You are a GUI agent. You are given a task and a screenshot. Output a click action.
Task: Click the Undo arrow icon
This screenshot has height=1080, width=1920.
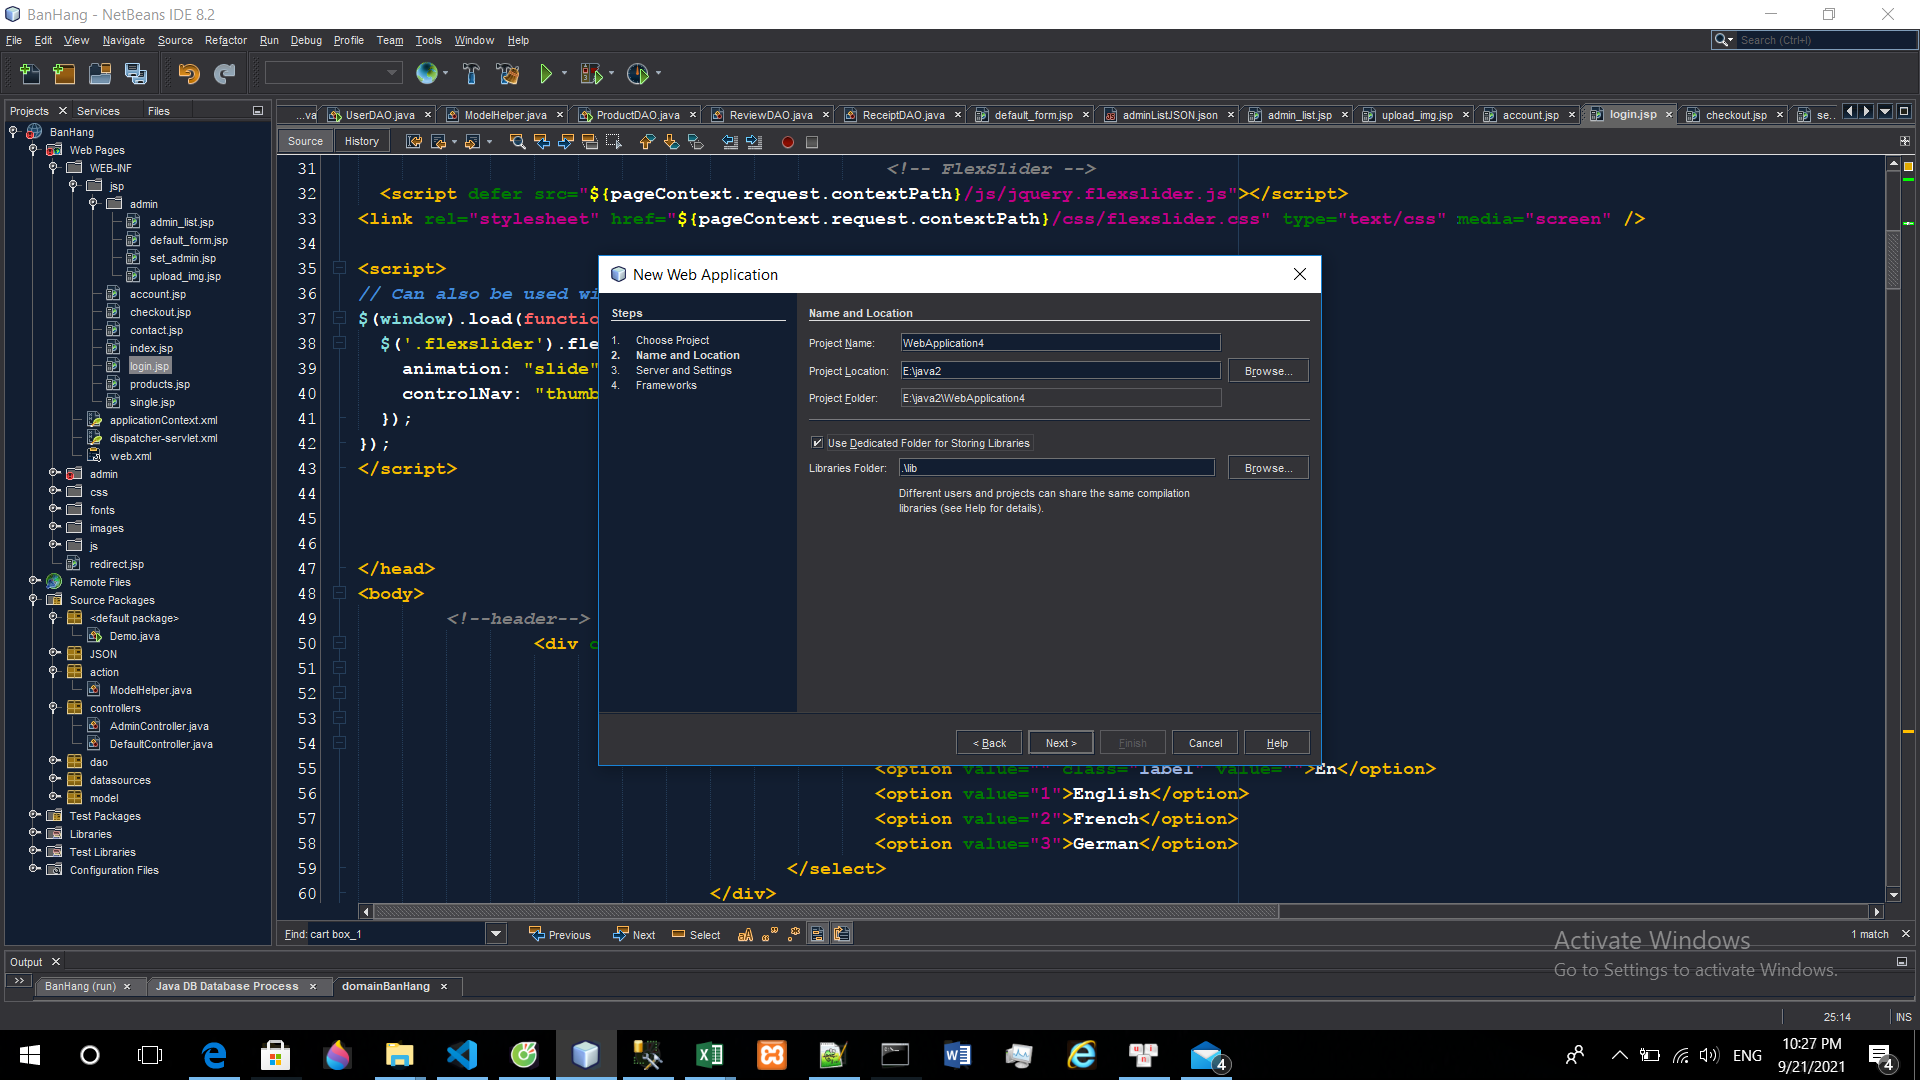tap(188, 73)
